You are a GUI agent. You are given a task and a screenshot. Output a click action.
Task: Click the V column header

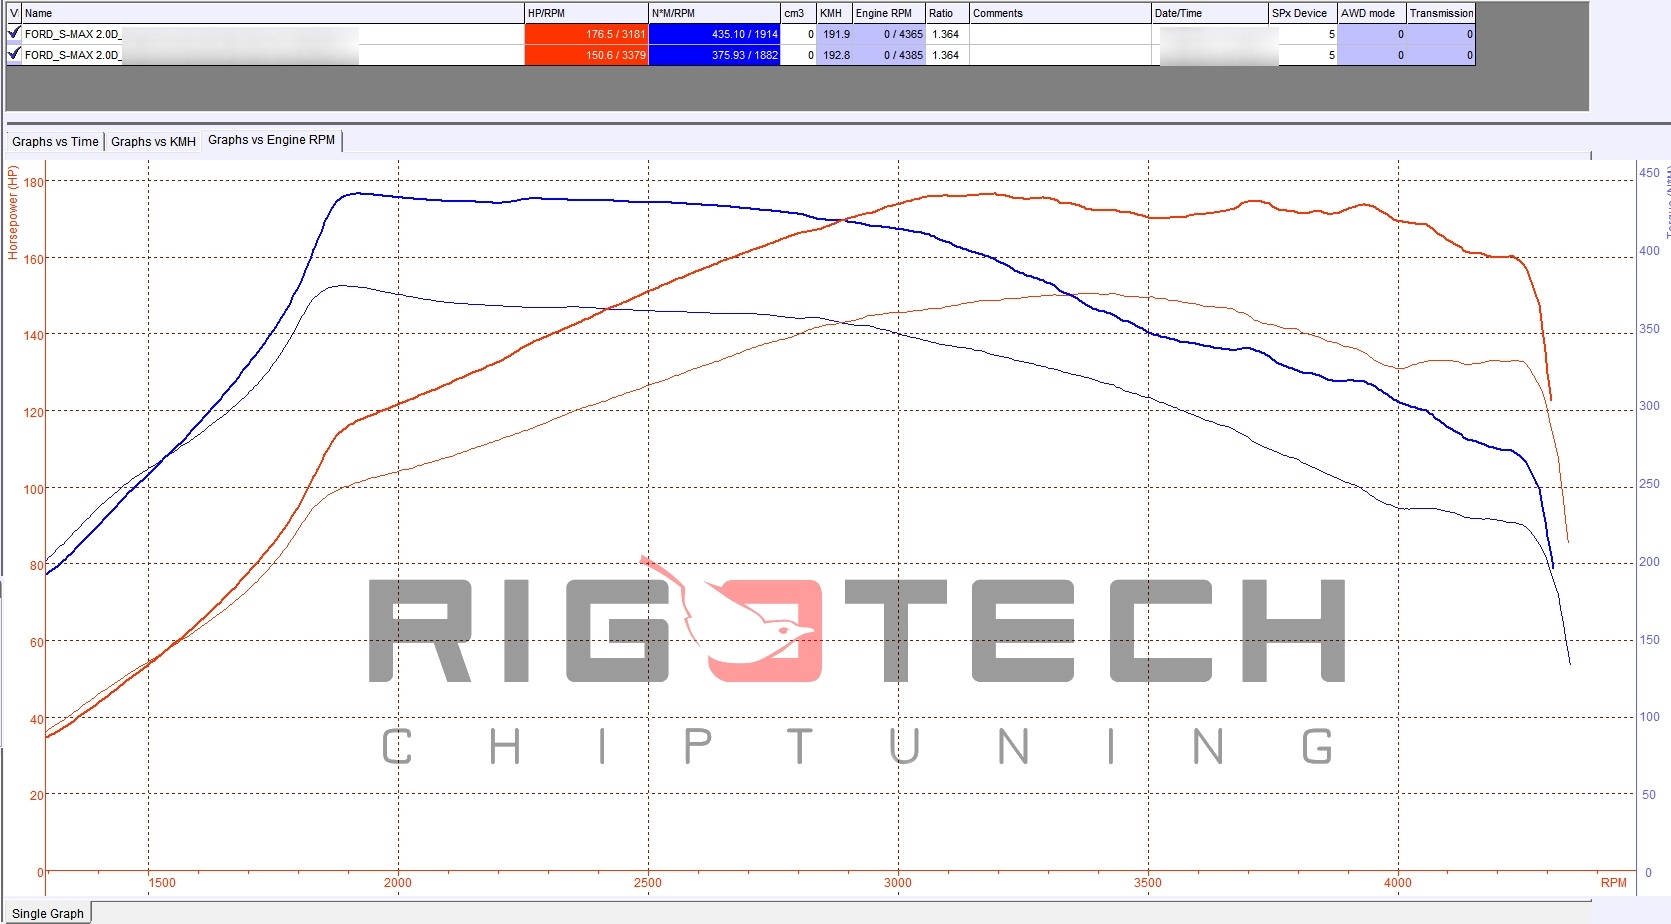[14, 13]
